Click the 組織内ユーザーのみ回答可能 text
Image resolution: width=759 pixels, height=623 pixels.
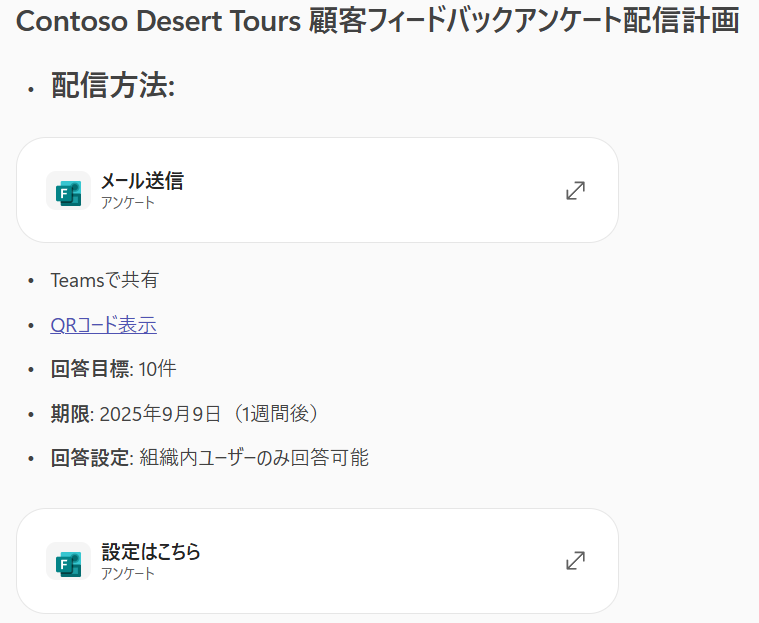tap(254, 458)
